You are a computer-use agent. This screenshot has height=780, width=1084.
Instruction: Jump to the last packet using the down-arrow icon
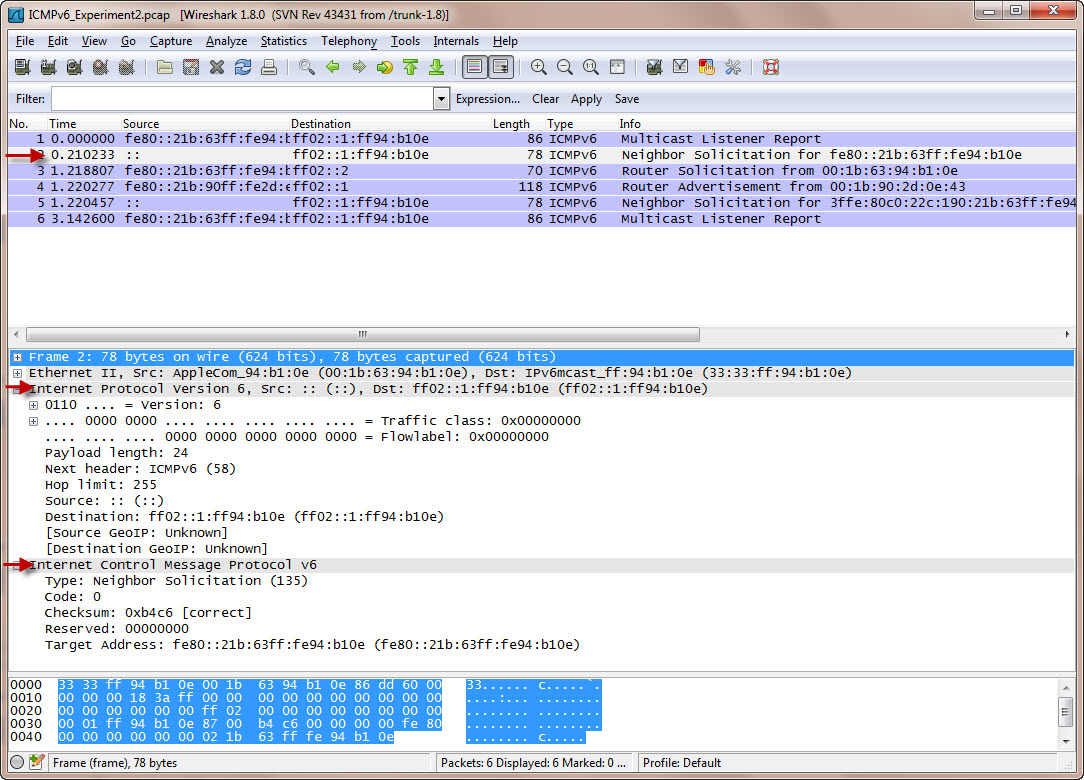click(x=436, y=67)
